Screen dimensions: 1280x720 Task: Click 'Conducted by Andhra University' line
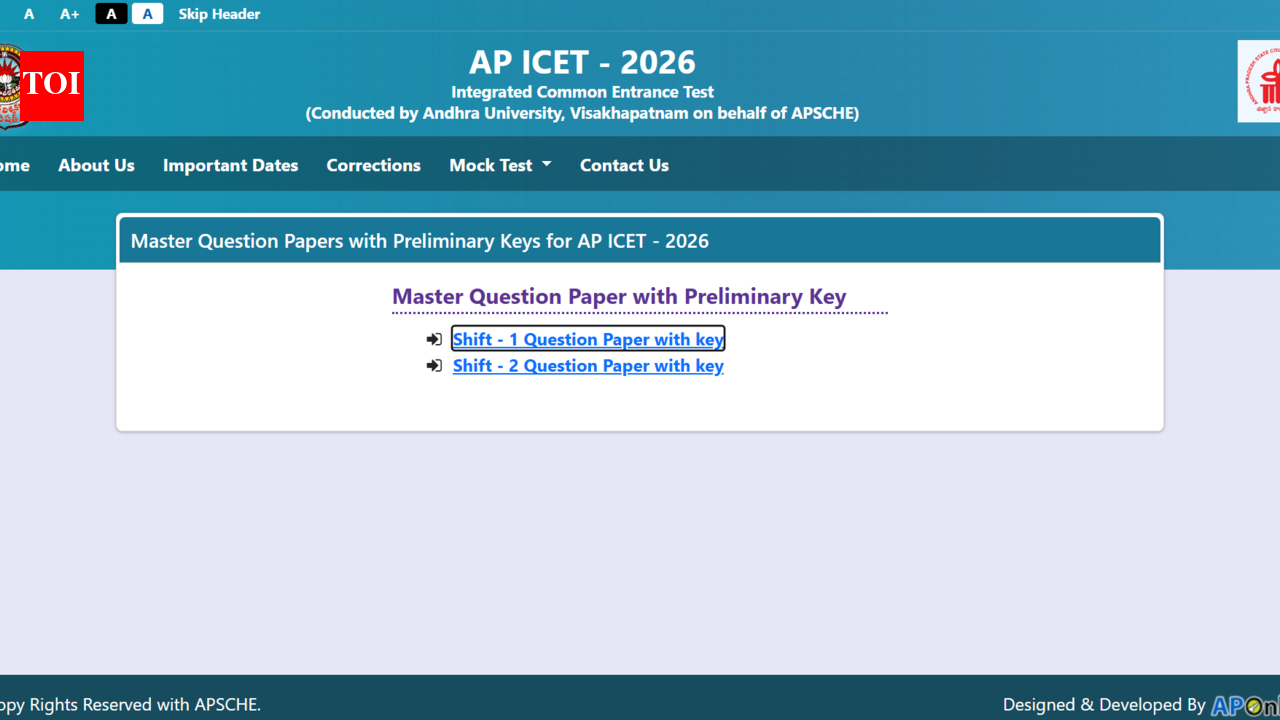582,113
